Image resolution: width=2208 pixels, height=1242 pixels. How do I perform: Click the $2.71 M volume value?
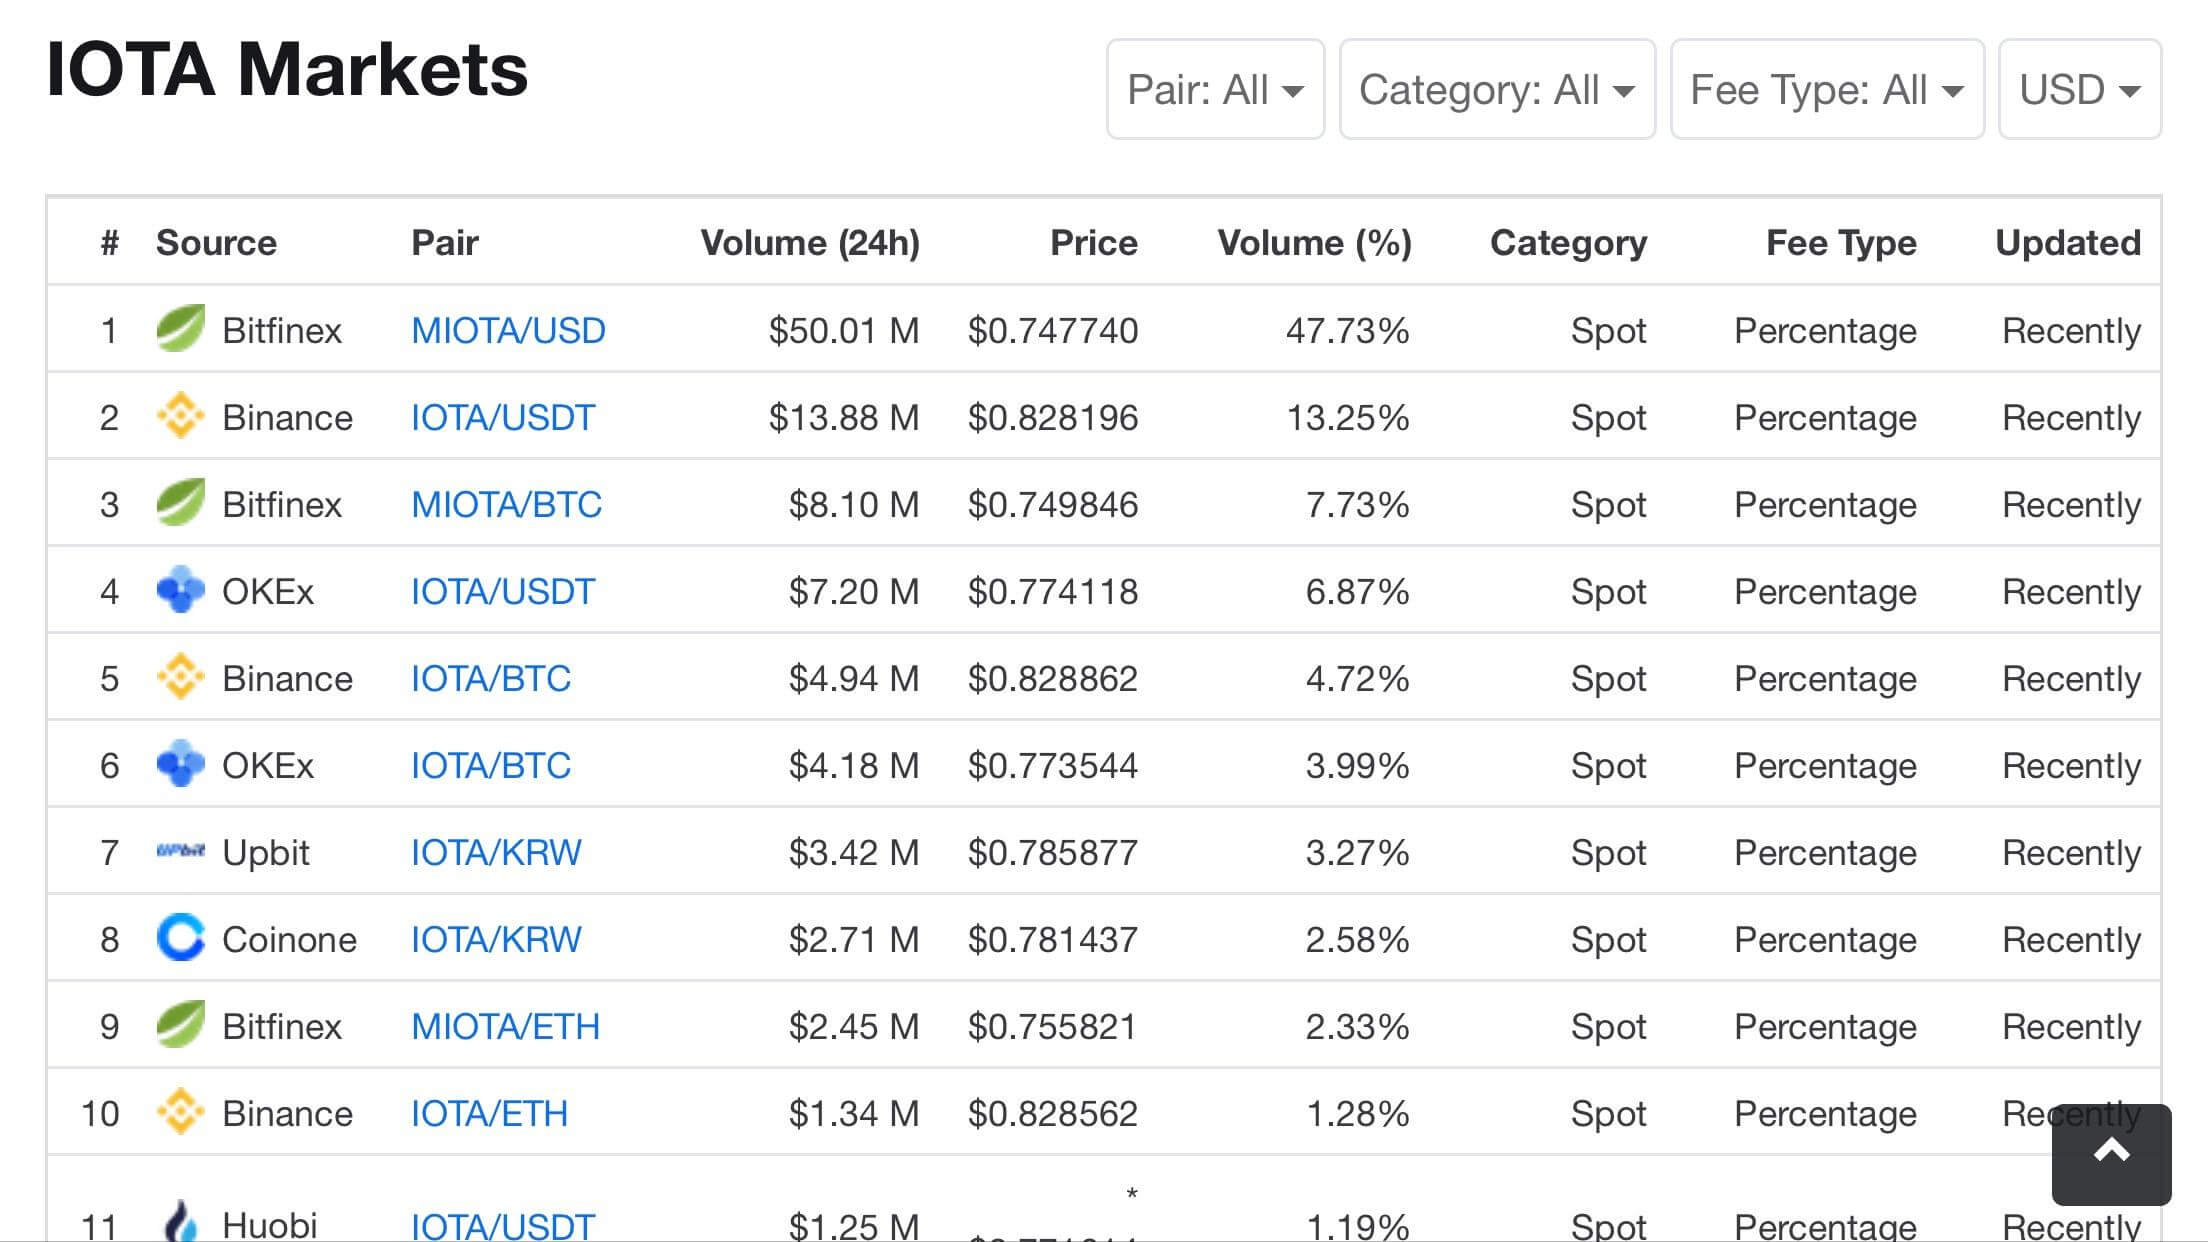(x=854, y=940)
